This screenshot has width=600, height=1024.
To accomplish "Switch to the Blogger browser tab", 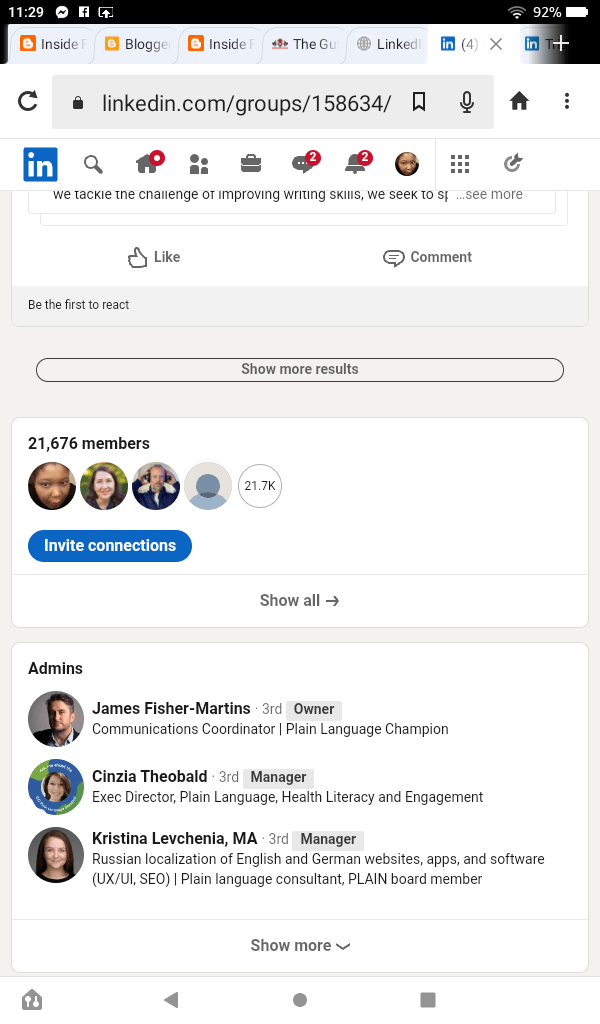I will (x=137, y=44).
